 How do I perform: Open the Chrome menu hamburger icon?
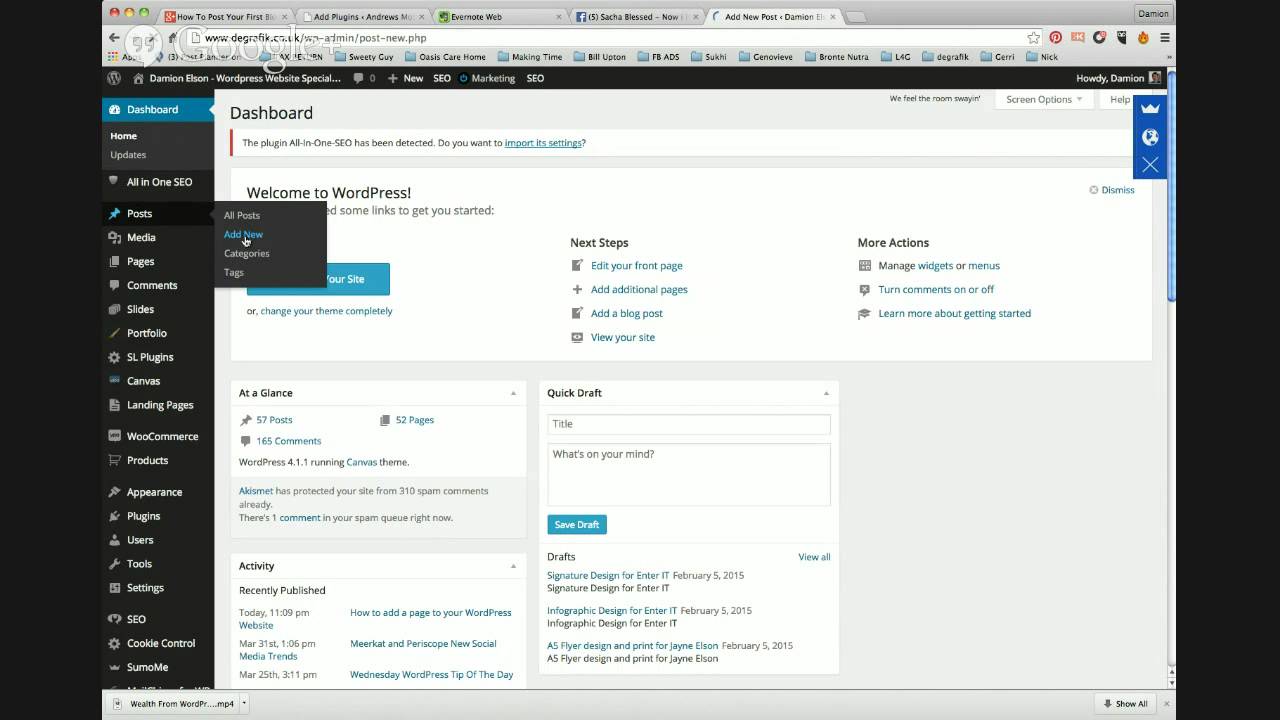pos(1165,37)
